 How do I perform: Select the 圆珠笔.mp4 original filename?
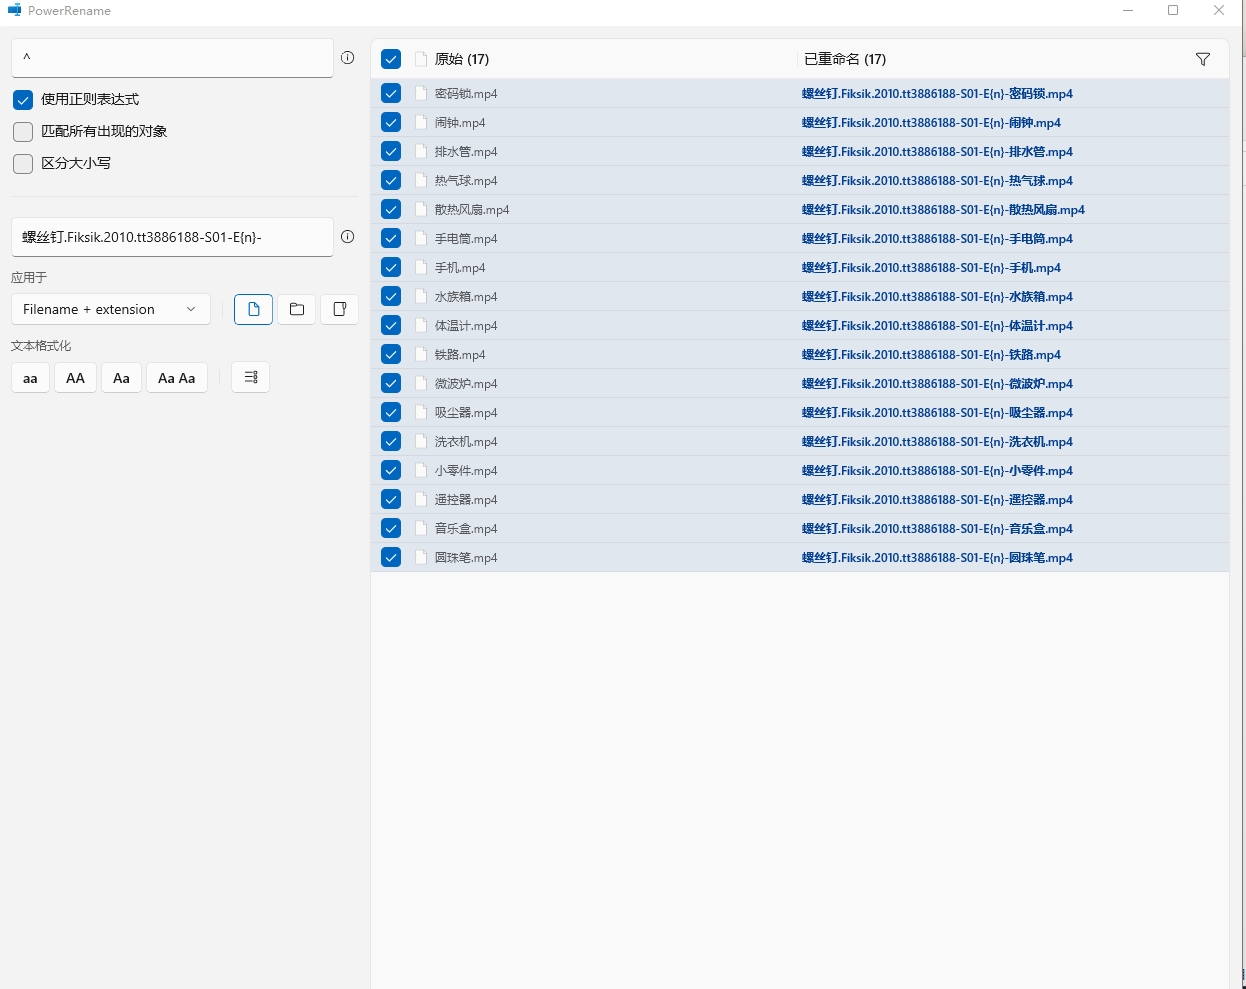pyautogui.click(x=466, y=557)
